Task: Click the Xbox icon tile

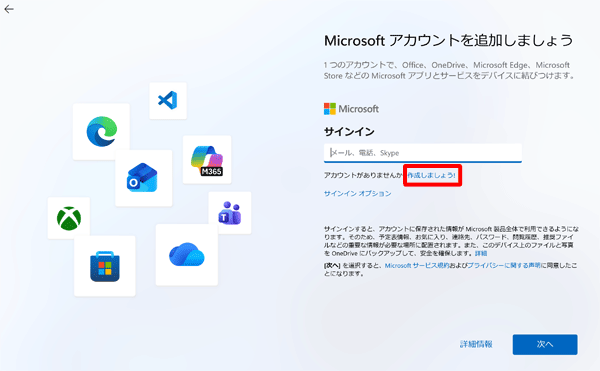Action: 69,218
